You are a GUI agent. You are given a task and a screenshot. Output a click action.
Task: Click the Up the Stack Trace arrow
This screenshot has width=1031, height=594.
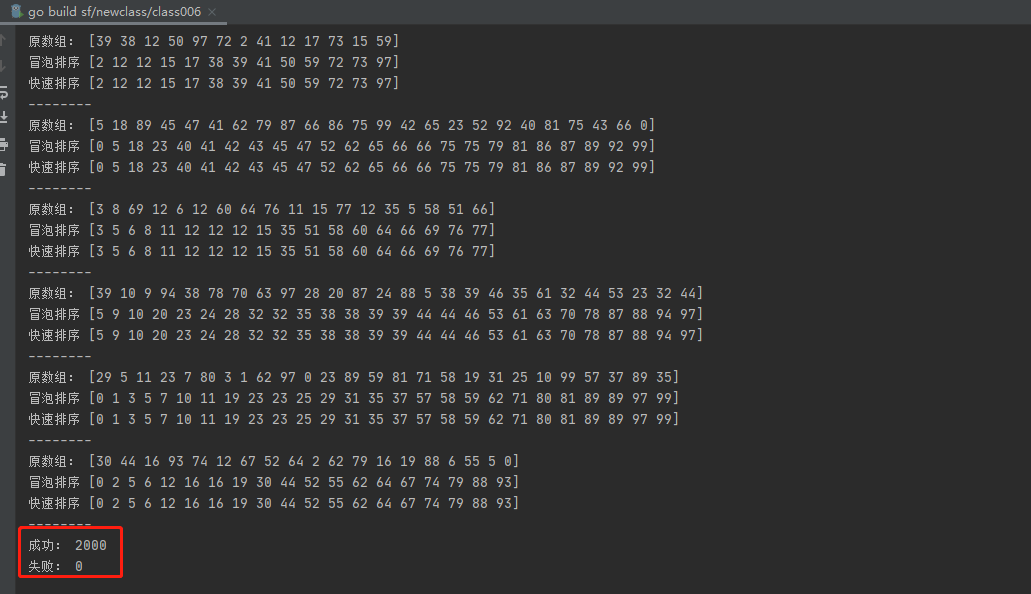(x=3, y=41)
